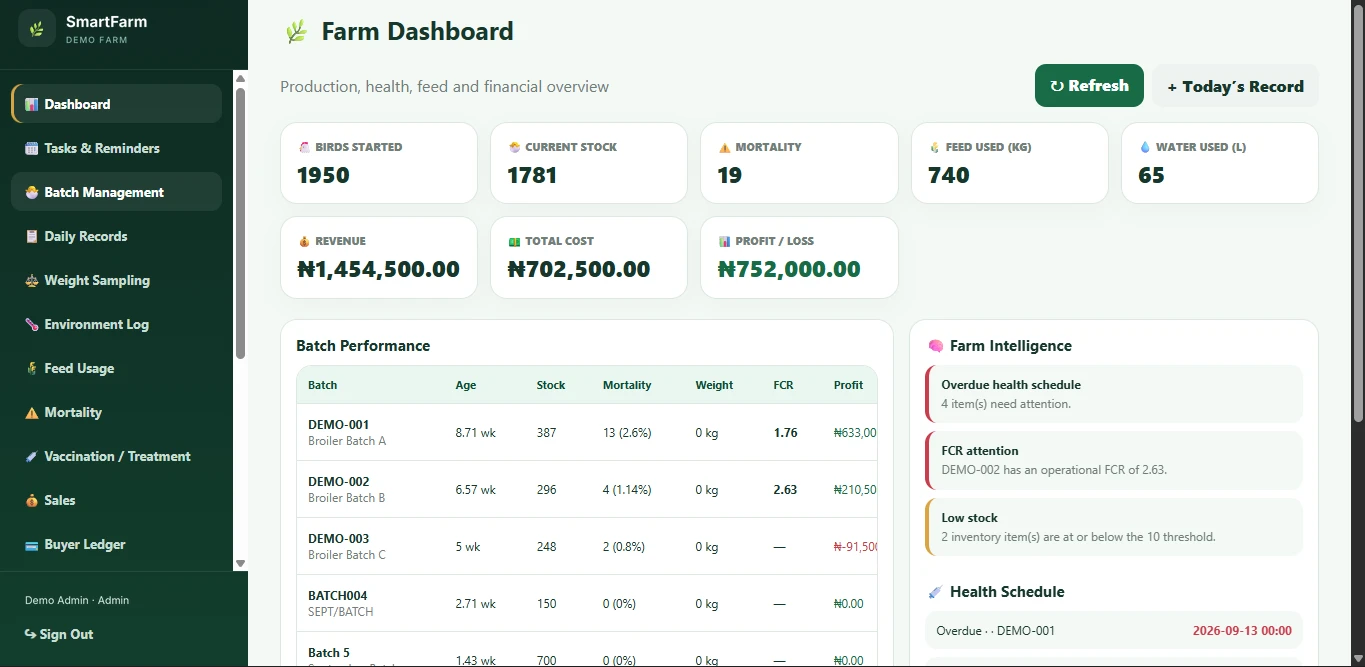Open the Overdue health schedule alert
This screenshot has height=667, width=1365.
1115,394
